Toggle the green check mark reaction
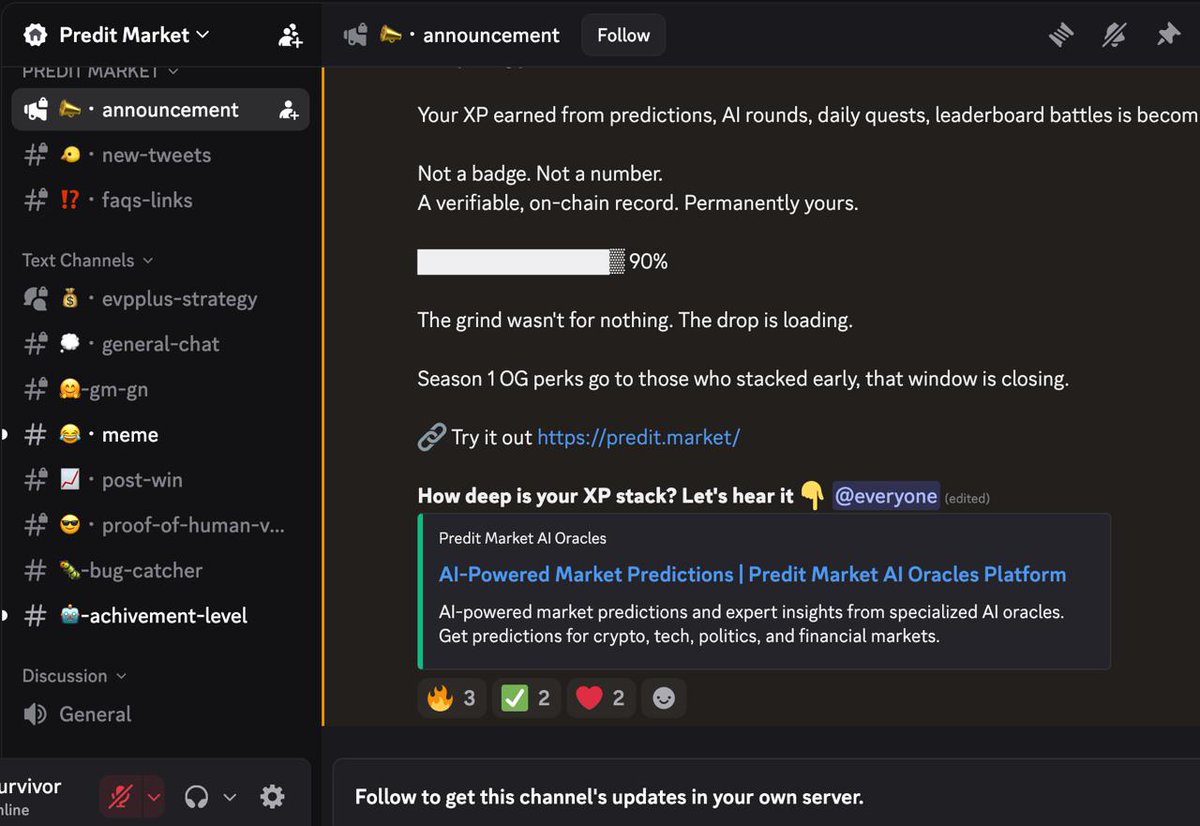1200x826 pixels. (x=526, y=698)
